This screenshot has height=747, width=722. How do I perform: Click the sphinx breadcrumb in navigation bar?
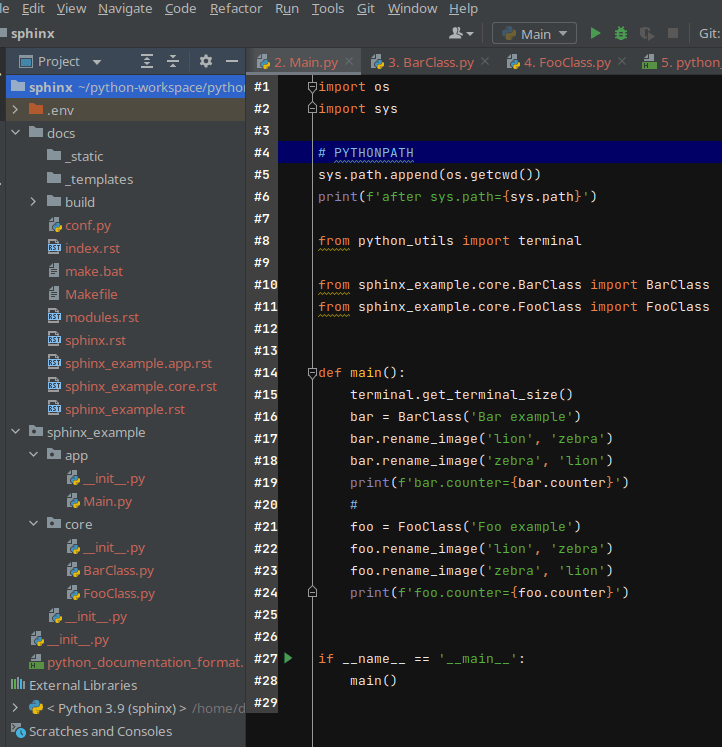[32, 33]
